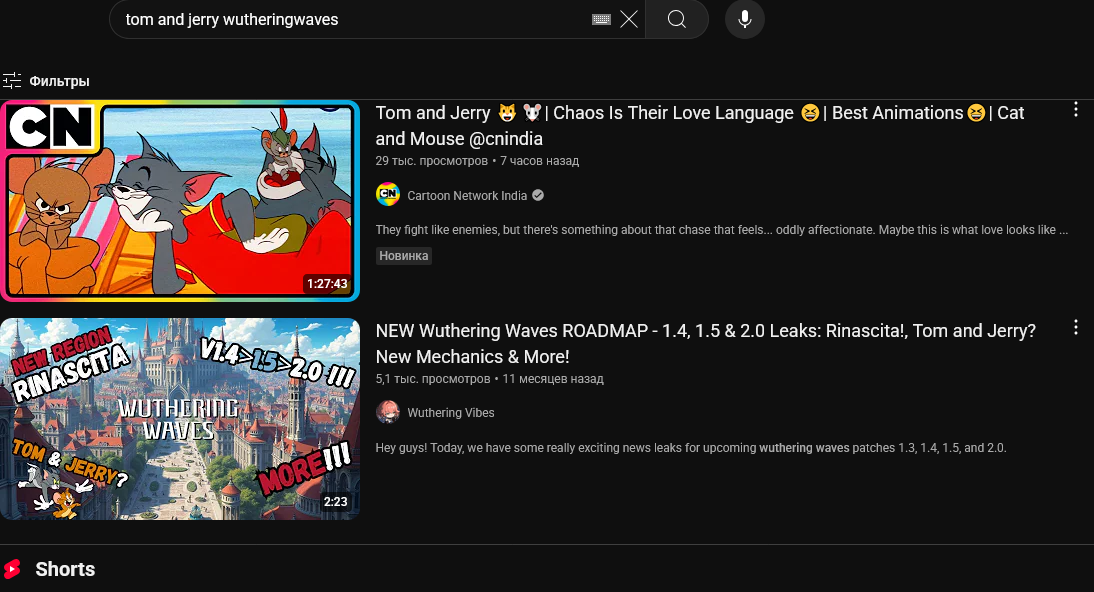
Task: Clear the search query with the X icon
Action: [629, 20]
